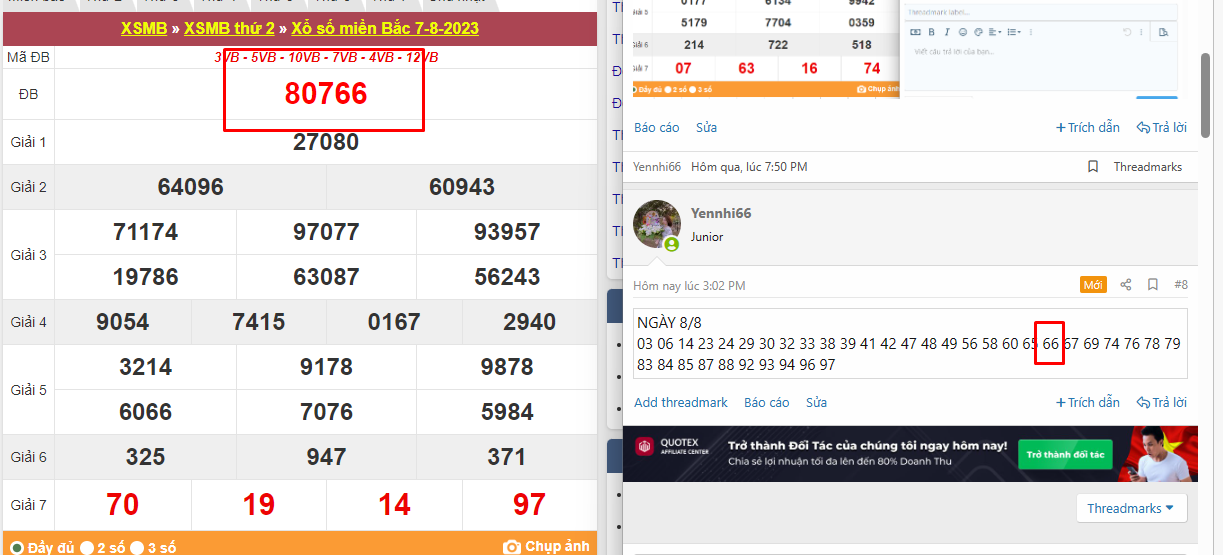The image size is (1223, 555).
Task: Click the NGÀY 8/8 text in post #8
Action: 669,323
